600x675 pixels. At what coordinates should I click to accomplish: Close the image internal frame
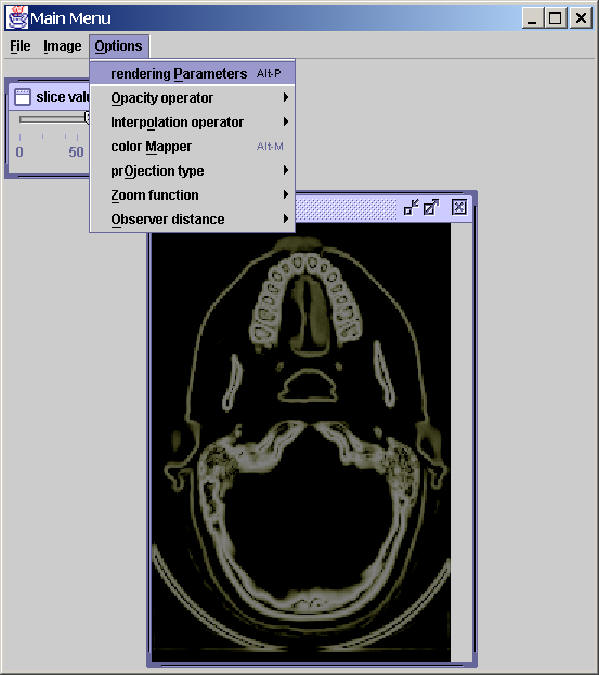(x=459, y=207)
